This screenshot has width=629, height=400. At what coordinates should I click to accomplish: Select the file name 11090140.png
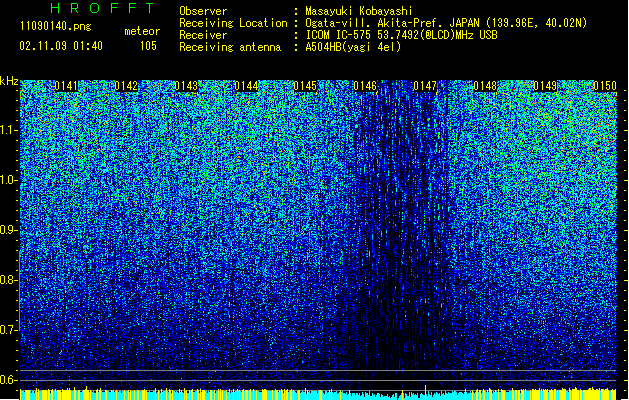[x=56, y=26]
